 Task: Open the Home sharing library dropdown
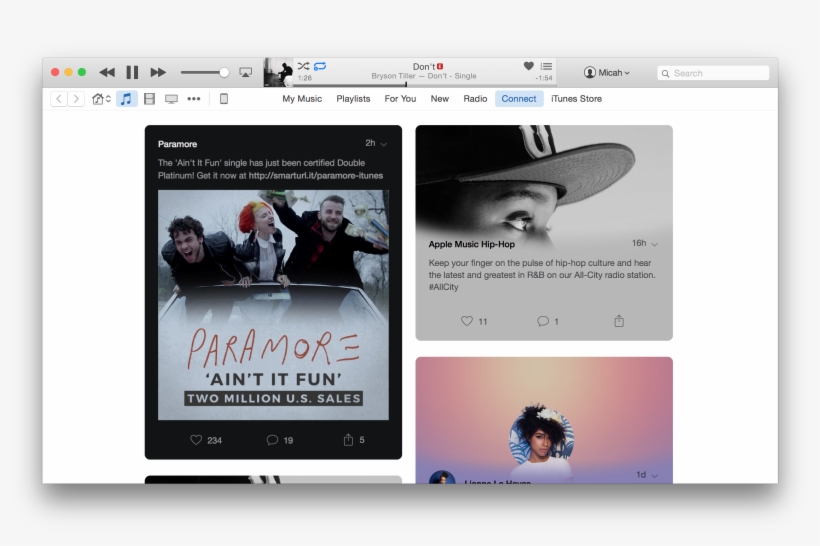coord(101,99)
